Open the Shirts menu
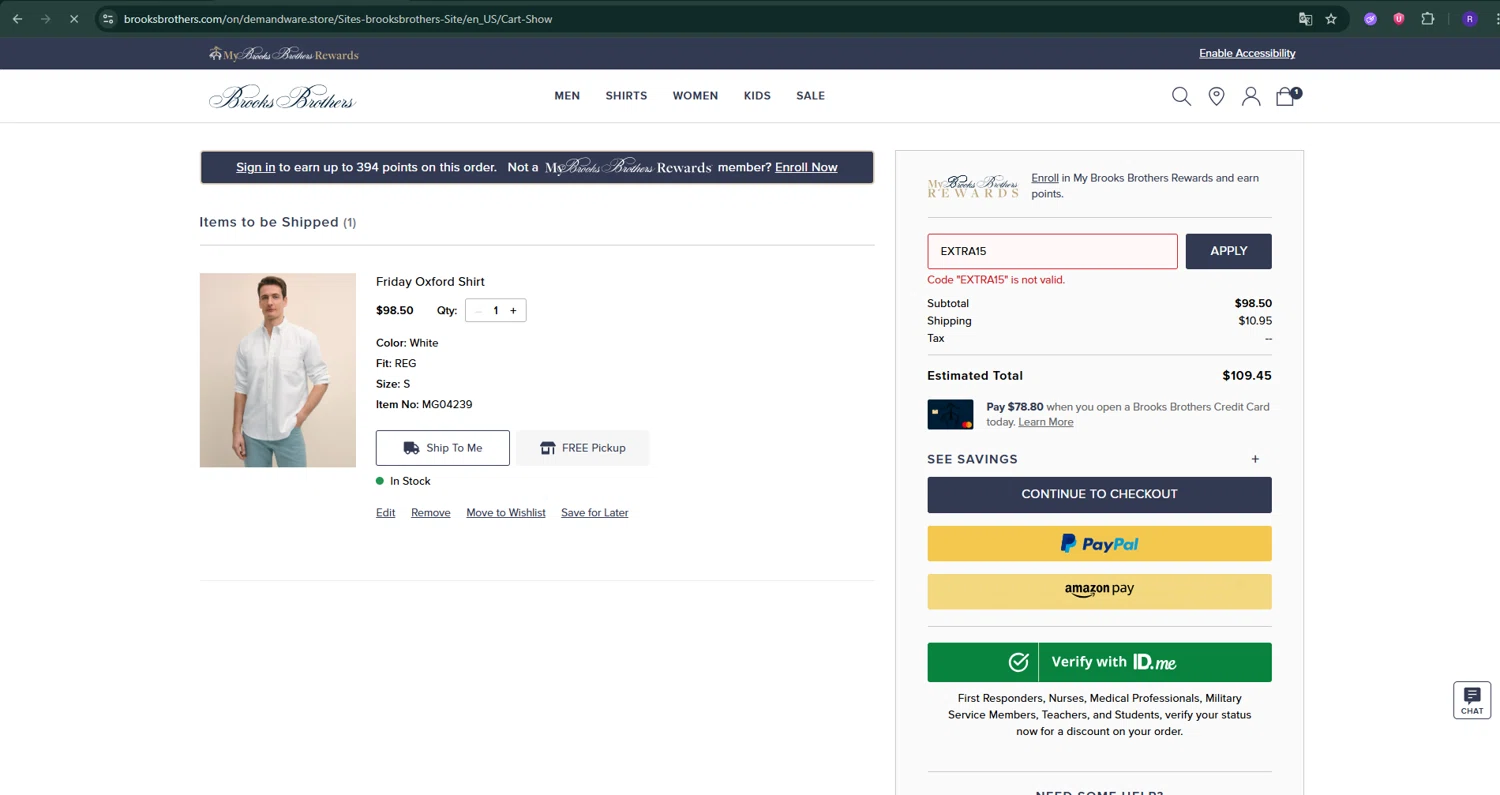Screen dimensions: 1500x795 point(626,96)
